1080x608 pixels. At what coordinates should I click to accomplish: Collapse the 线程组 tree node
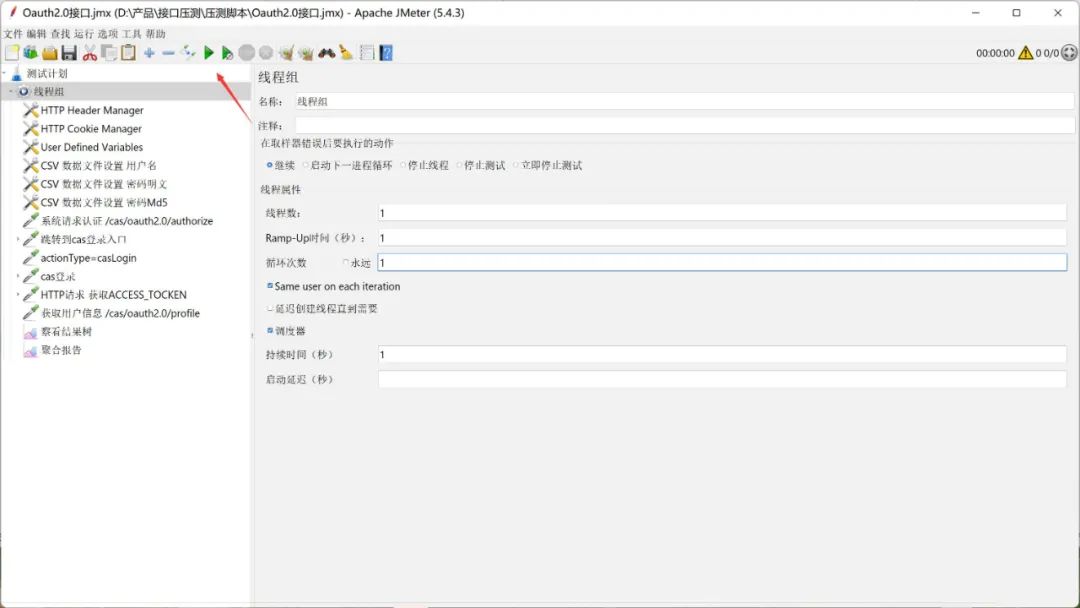tap(11, 92)
